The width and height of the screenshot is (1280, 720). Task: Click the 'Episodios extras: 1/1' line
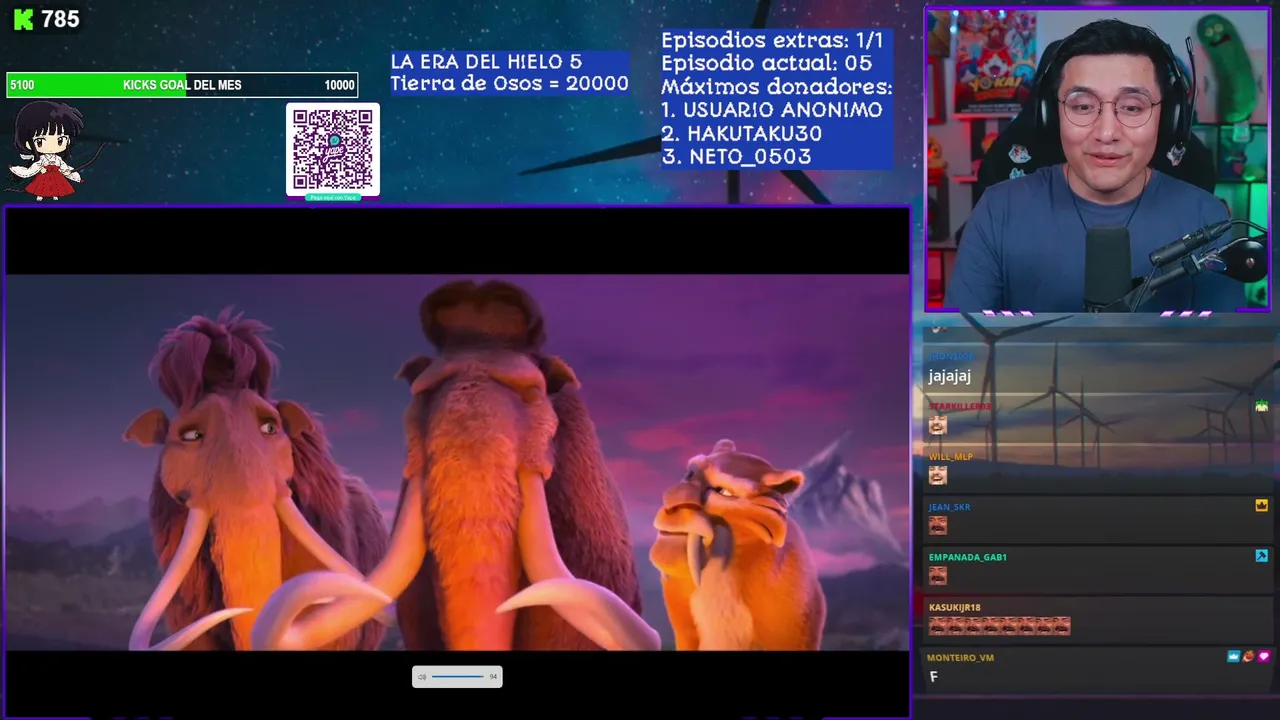click(772, 41)
